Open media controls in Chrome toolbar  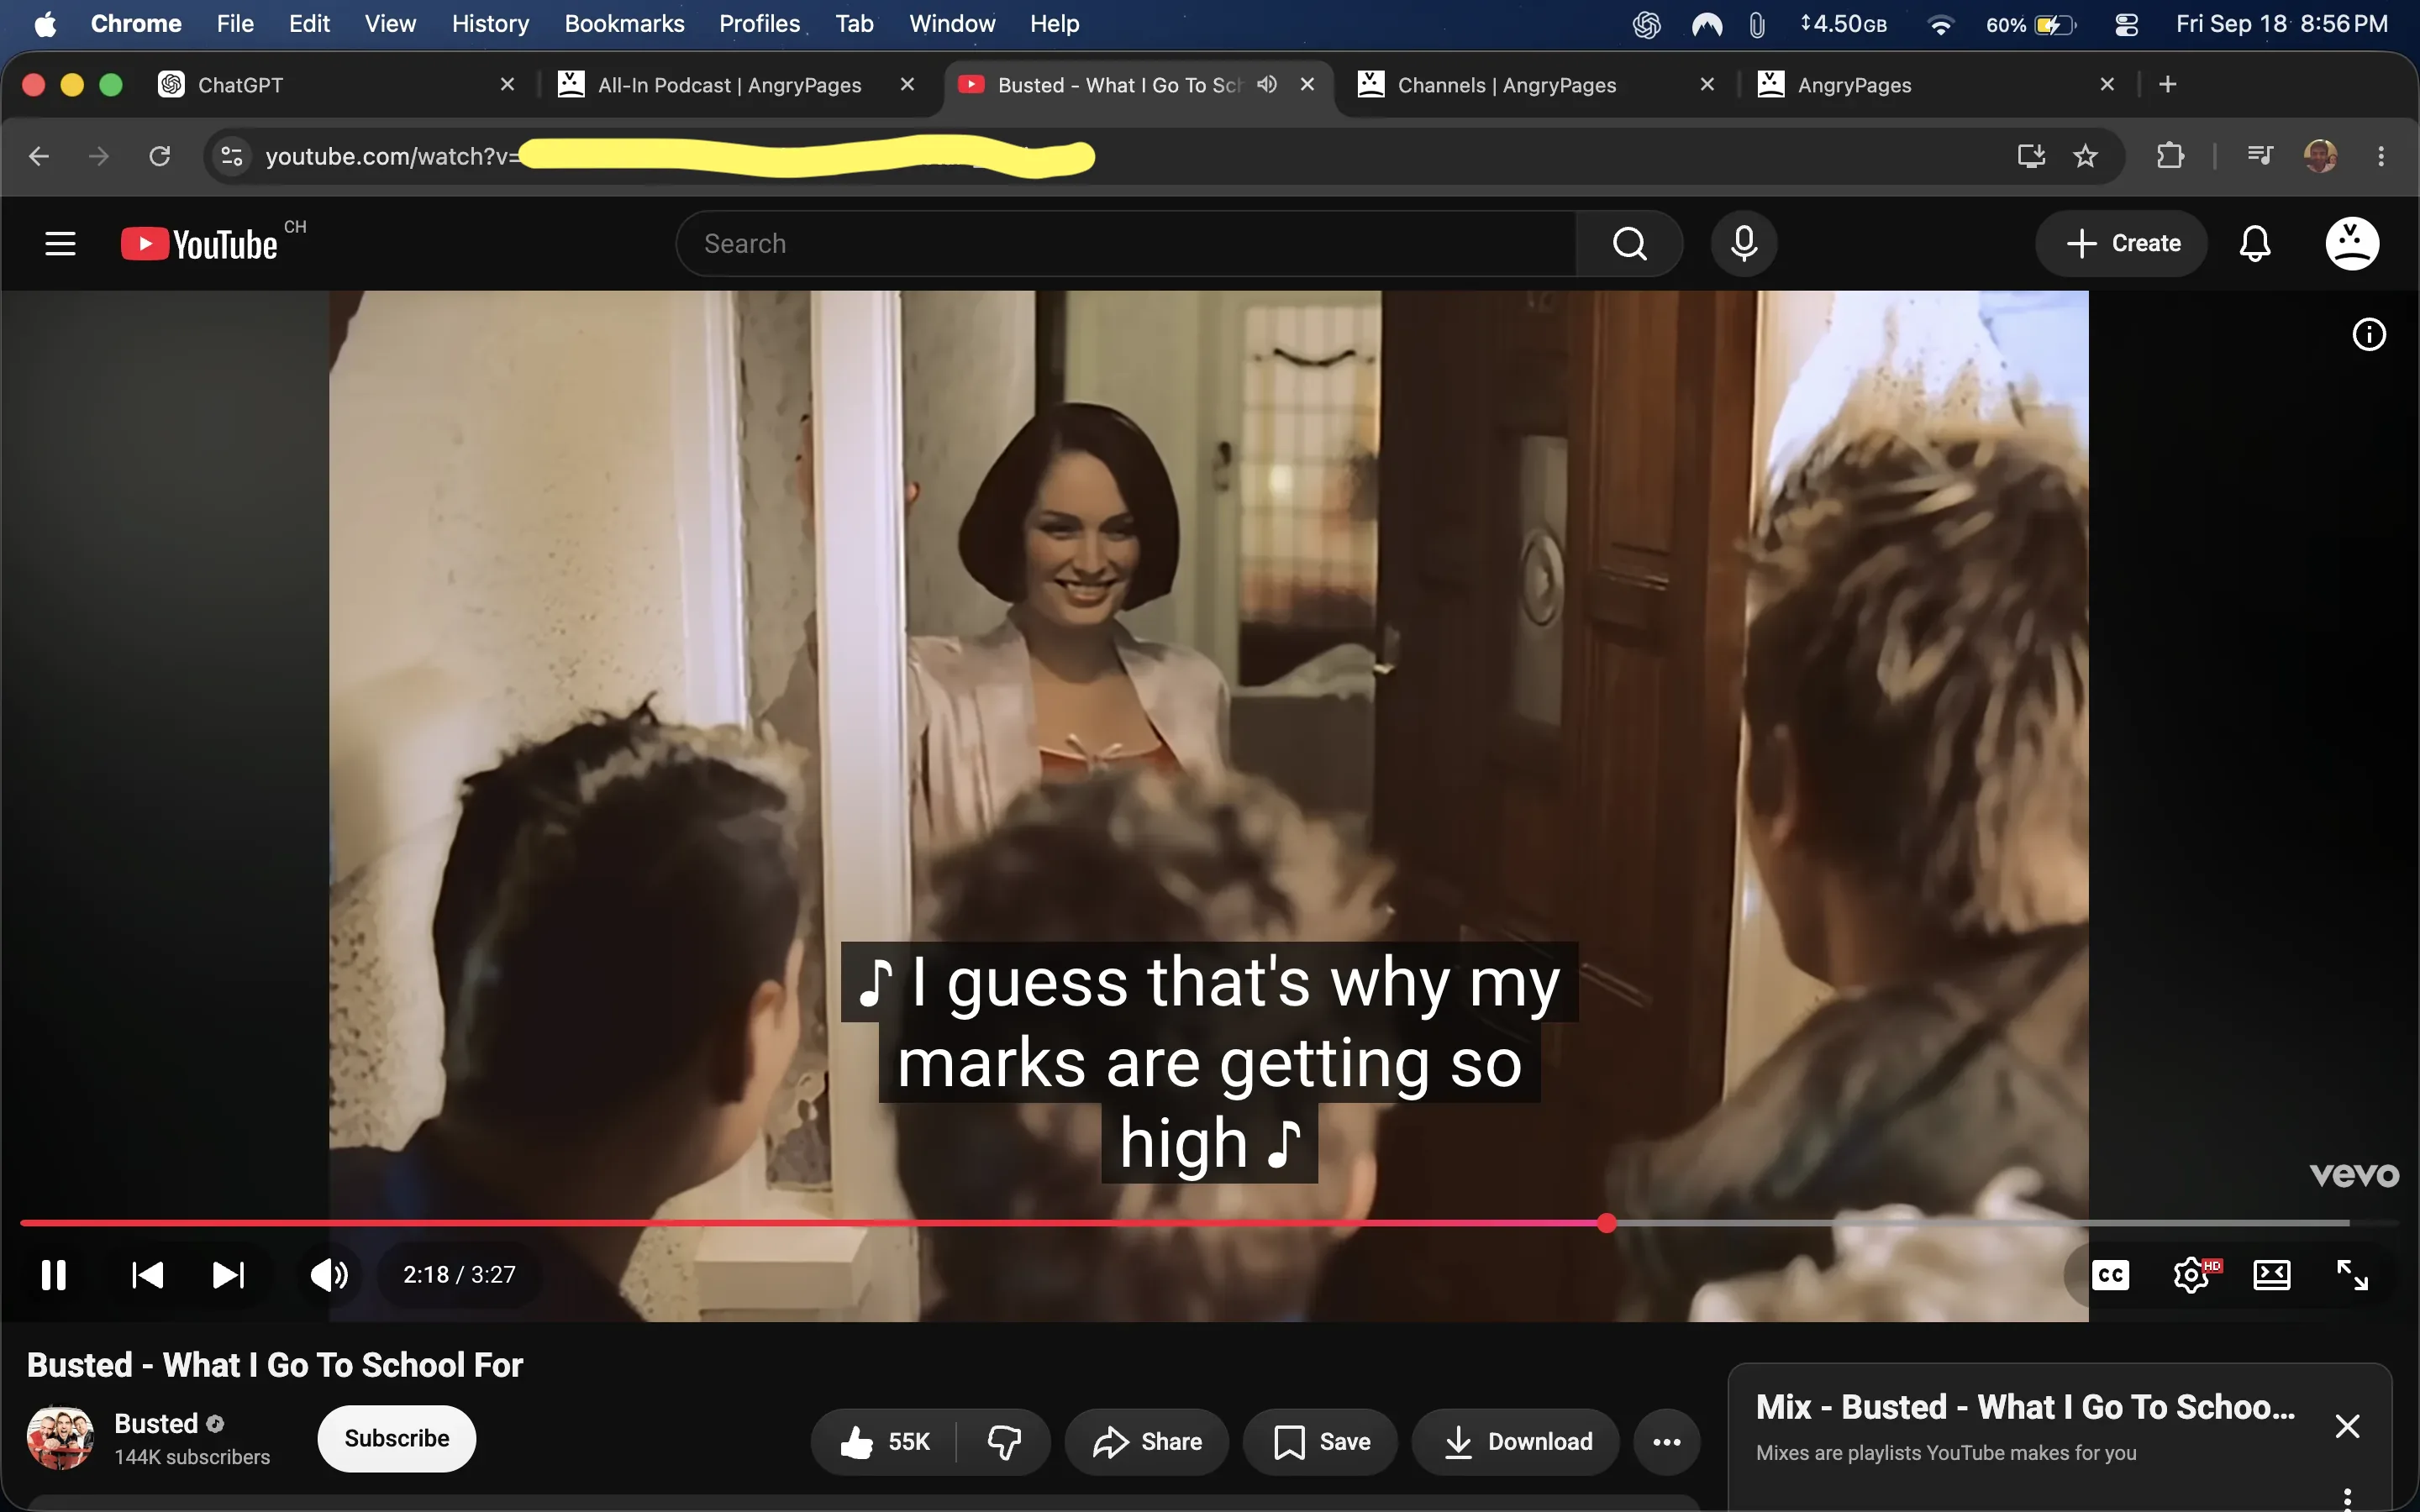pyautogui.click(x=2260, y=156)
